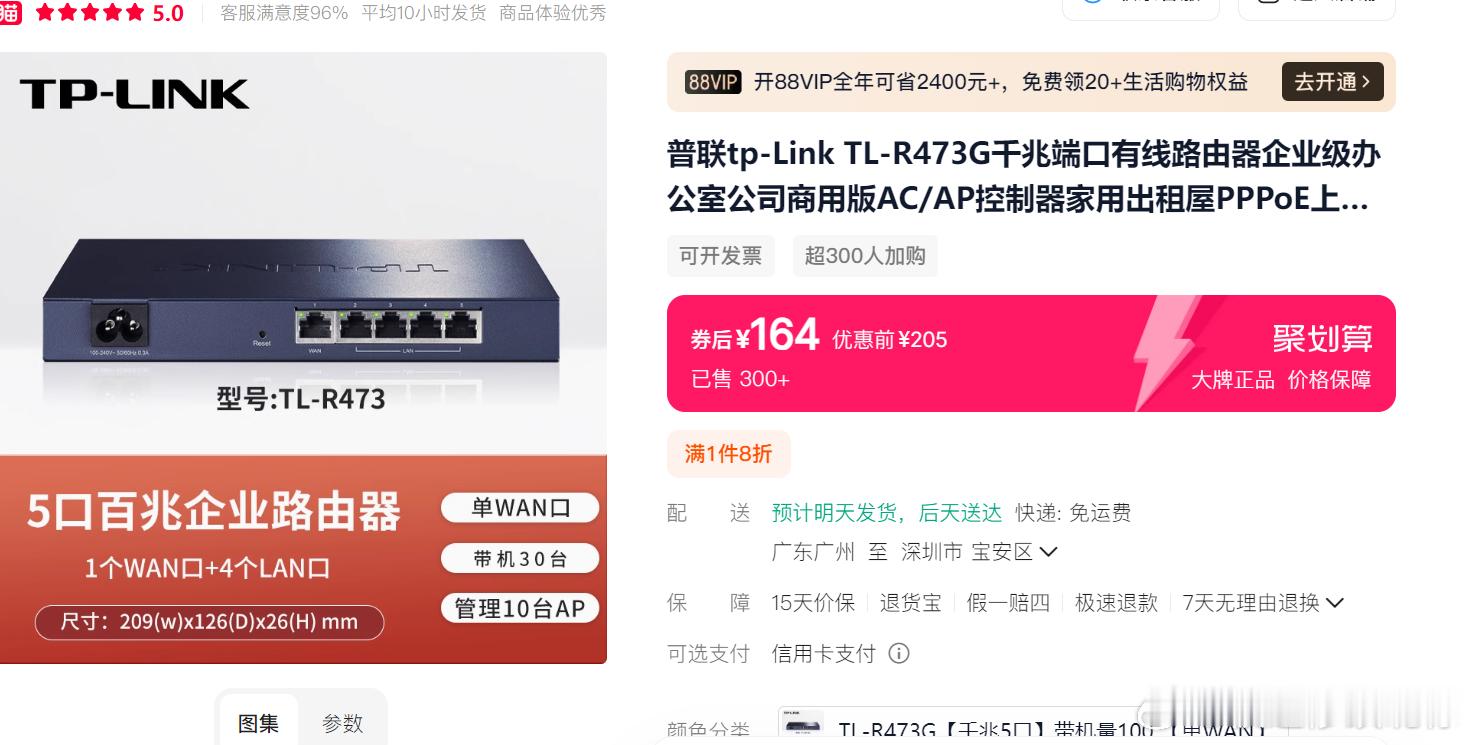The image size is (1473, 745).
Task: Switch to the 图集 tab
Action: [x=258, y=723]
